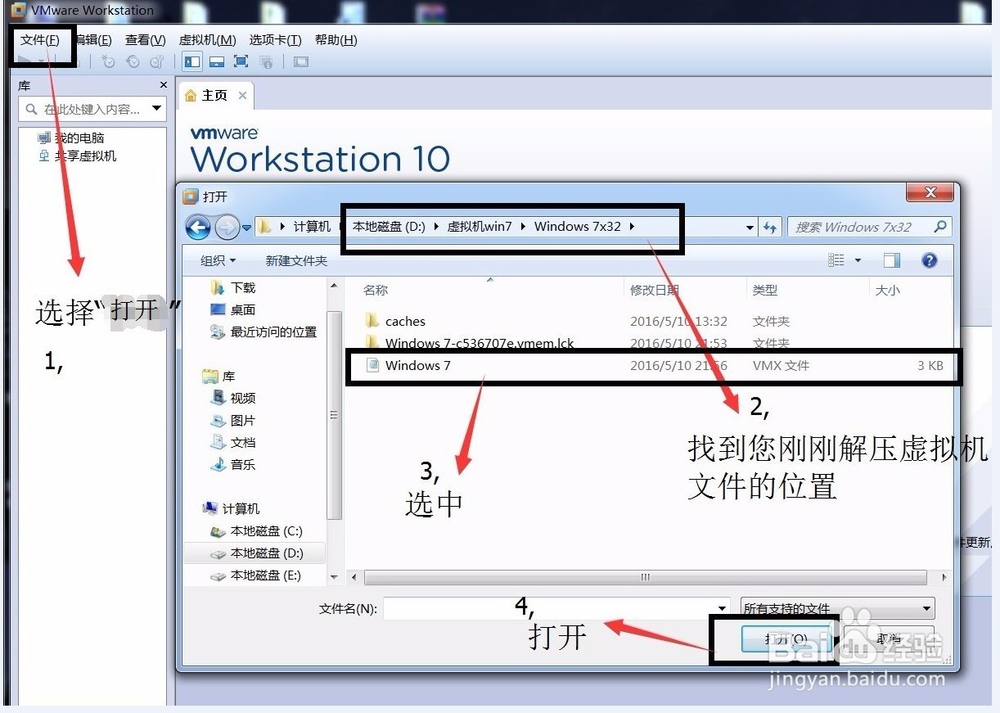Expand the arrow after Windows 7x32 path
The width and height of the screenshot is (1000, 713).
[632, 227]
